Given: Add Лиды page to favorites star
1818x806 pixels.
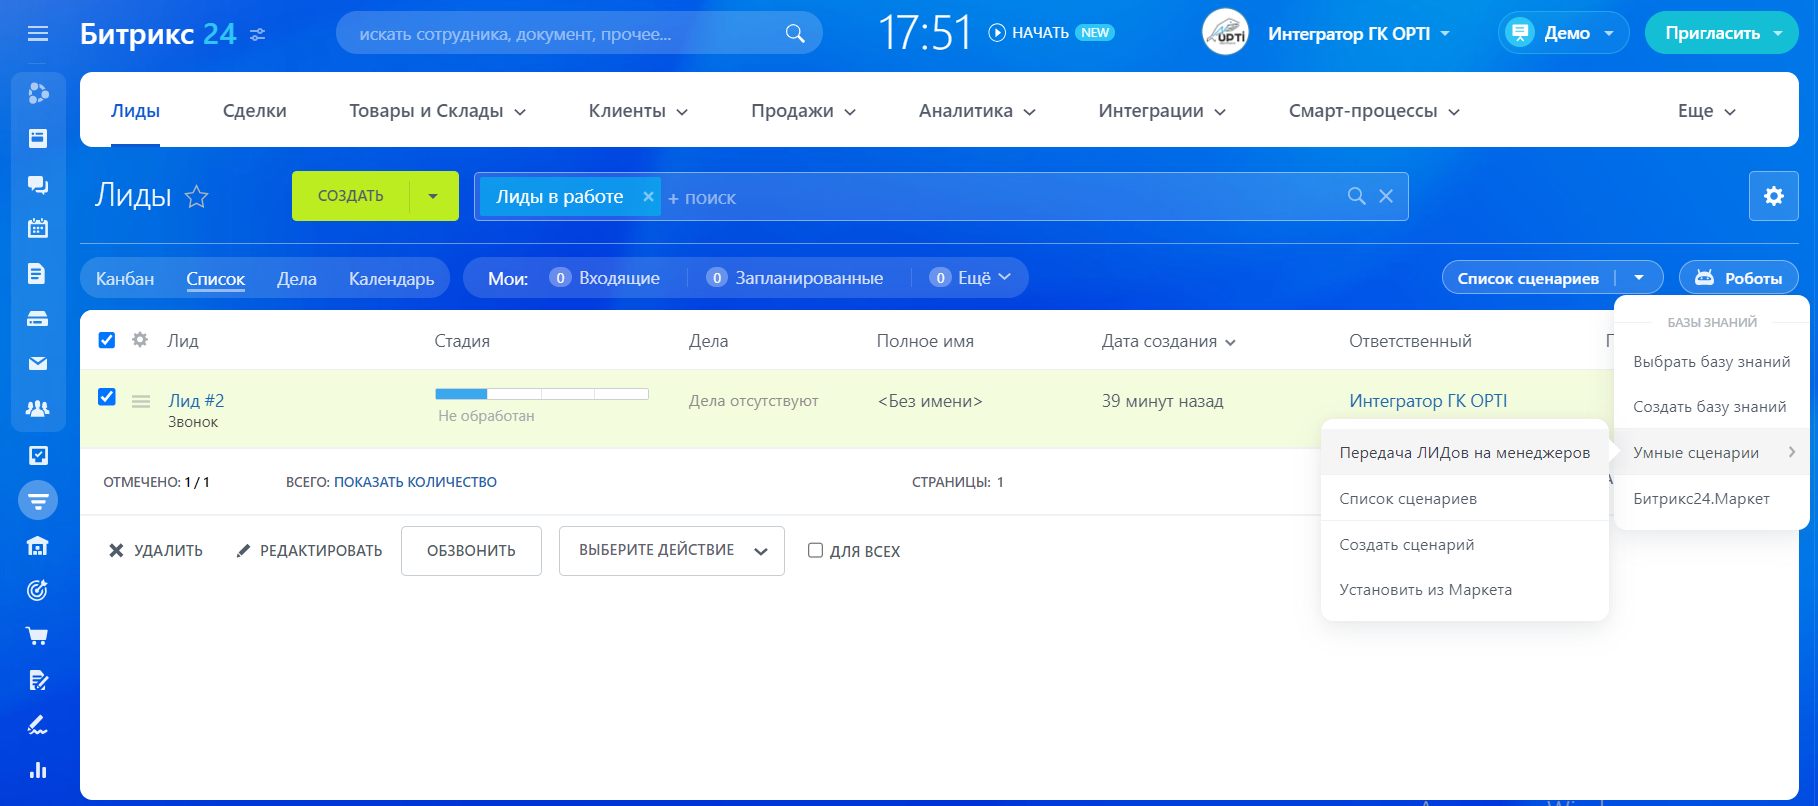Looking at the screenshot, I should [x=197, y=197].
